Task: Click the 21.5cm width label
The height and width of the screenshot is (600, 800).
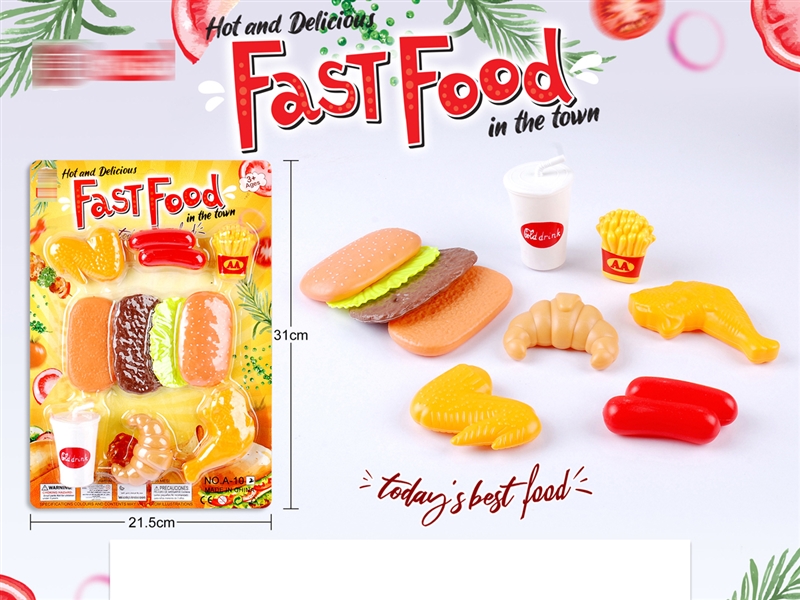Action: [x=151, y=522]
